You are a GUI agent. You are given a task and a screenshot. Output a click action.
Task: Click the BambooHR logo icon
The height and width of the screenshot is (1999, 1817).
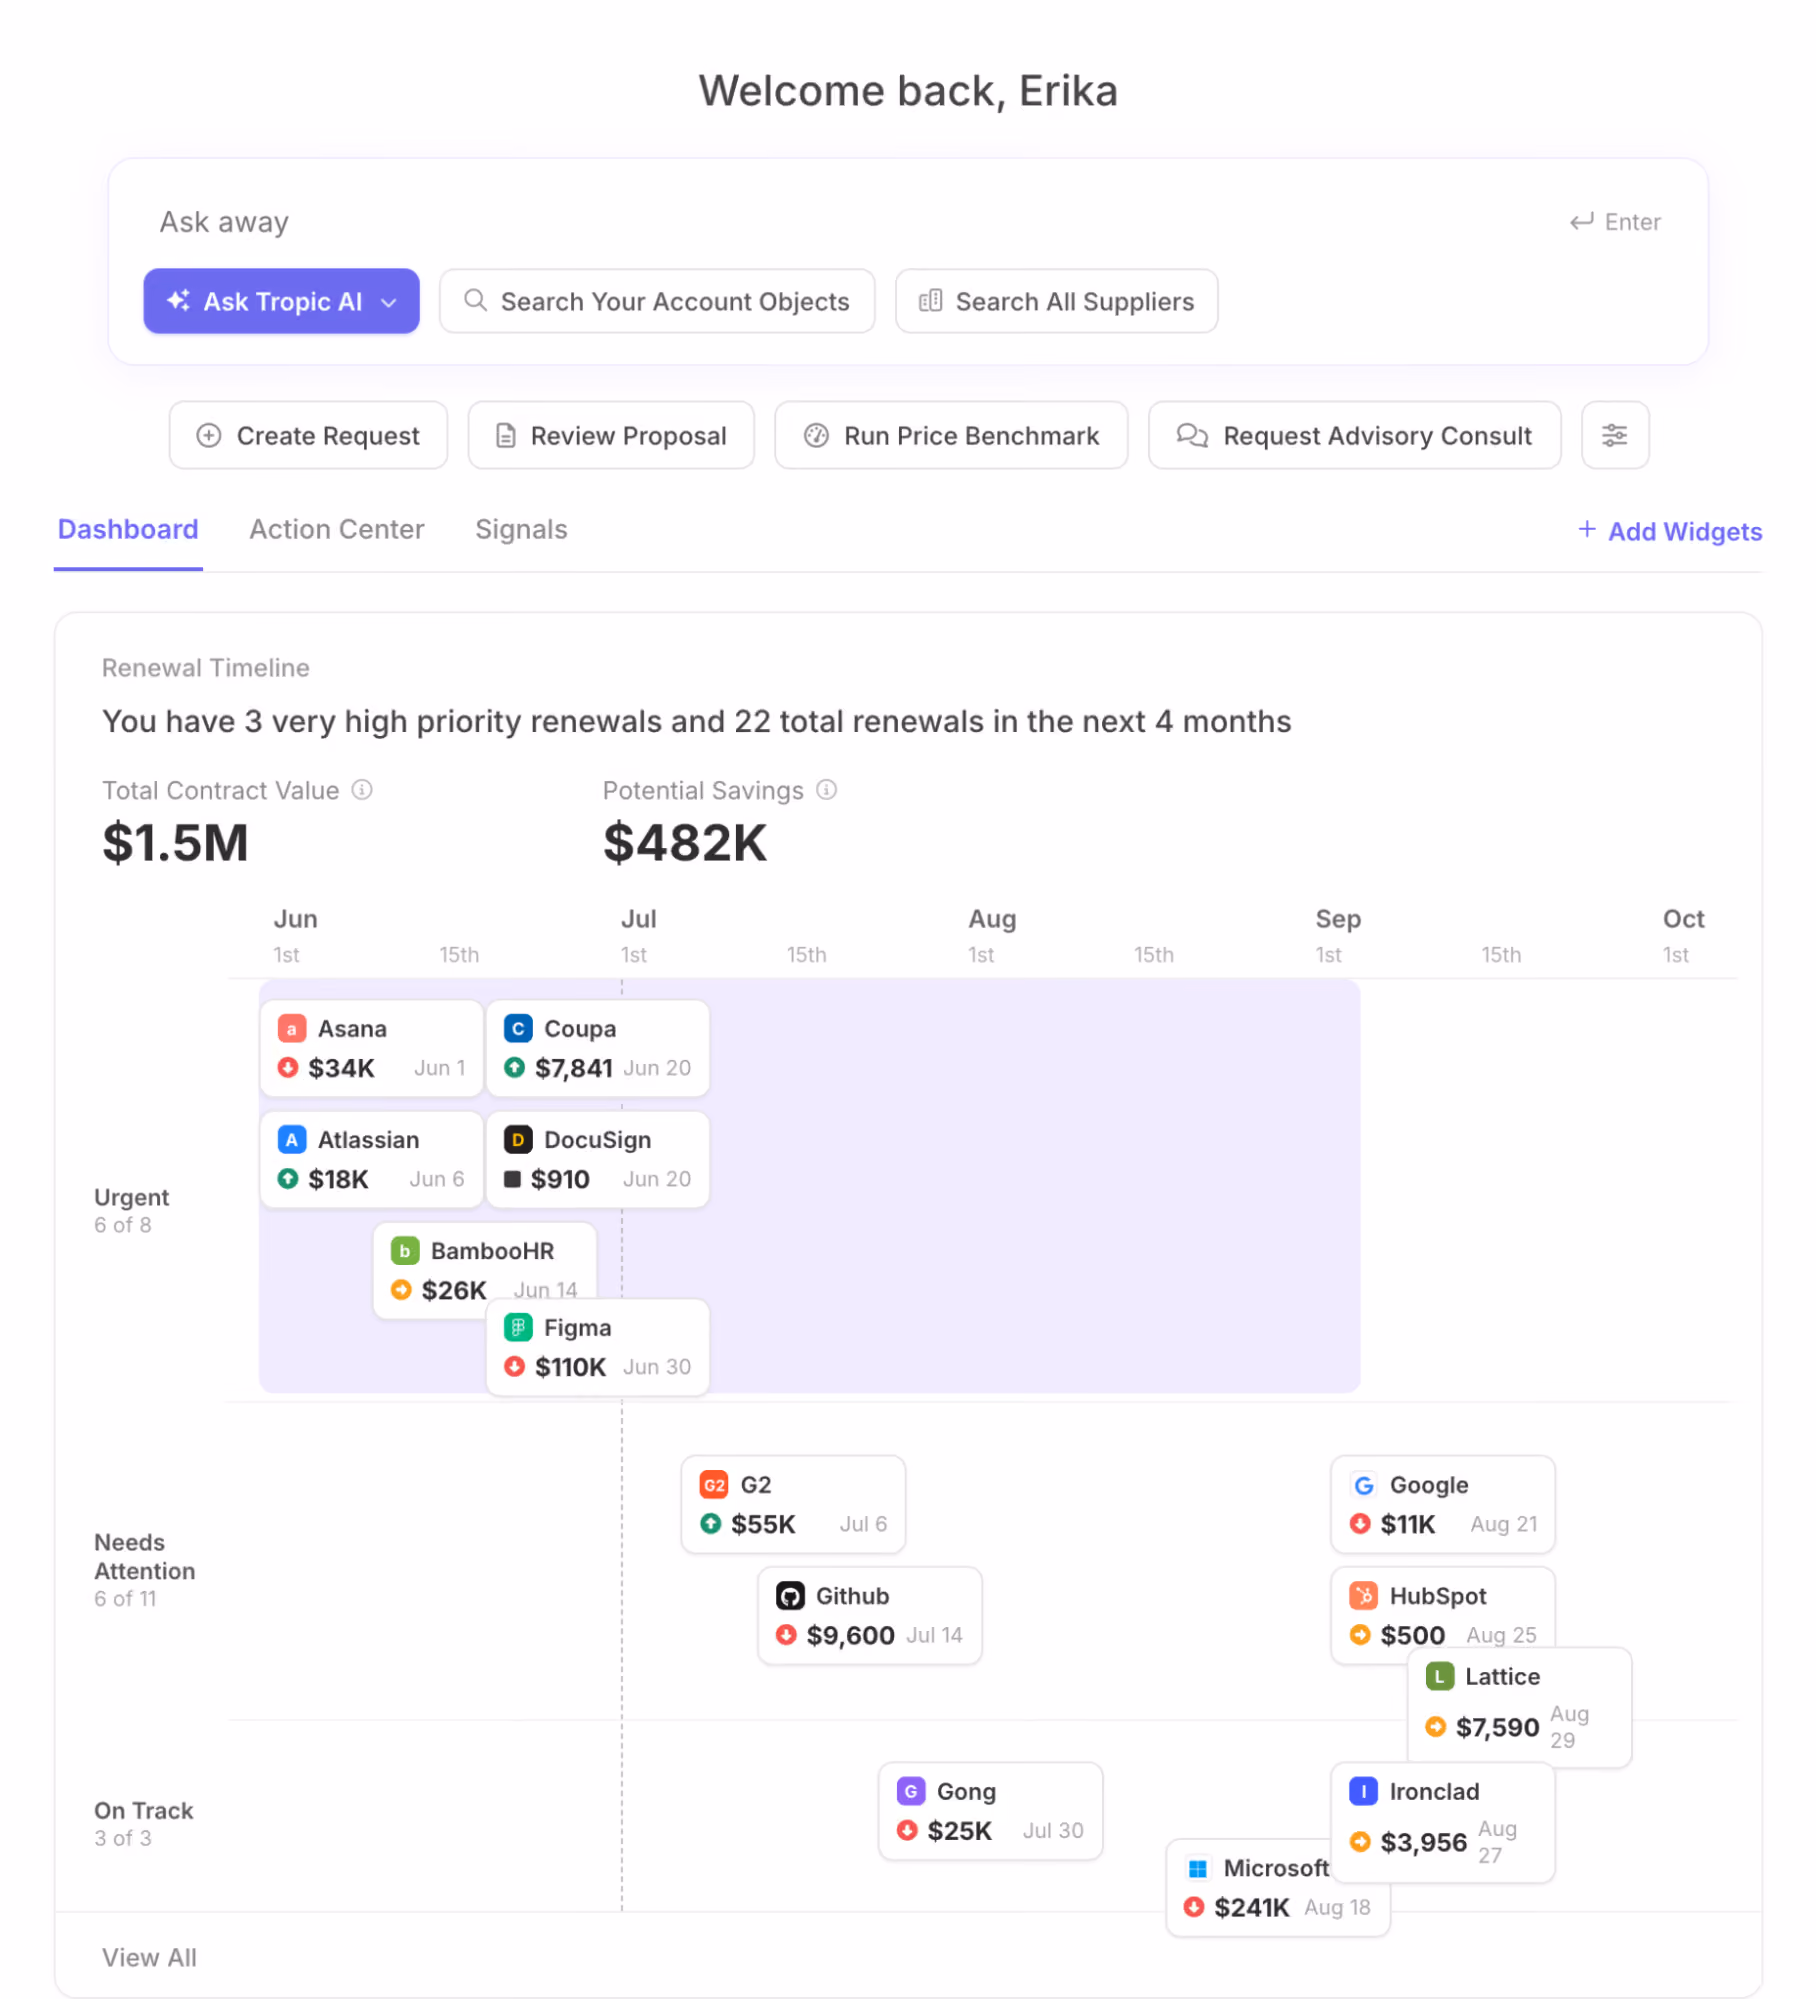(x=404, y=1250)
